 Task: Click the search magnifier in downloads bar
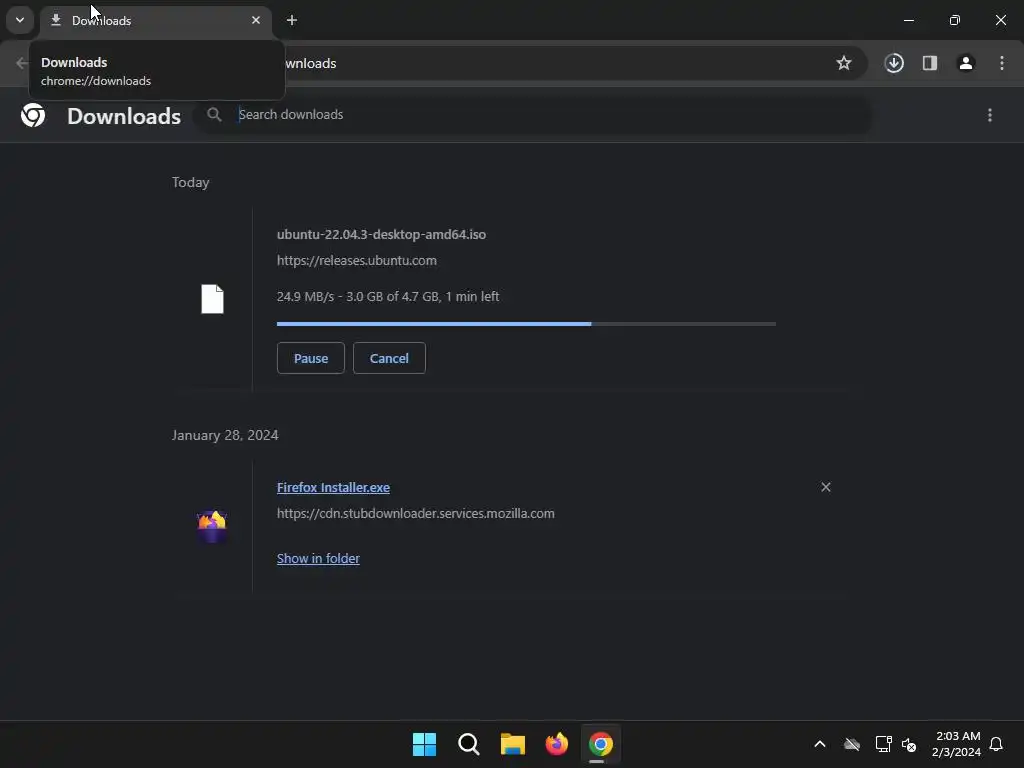tap(214, 115)
